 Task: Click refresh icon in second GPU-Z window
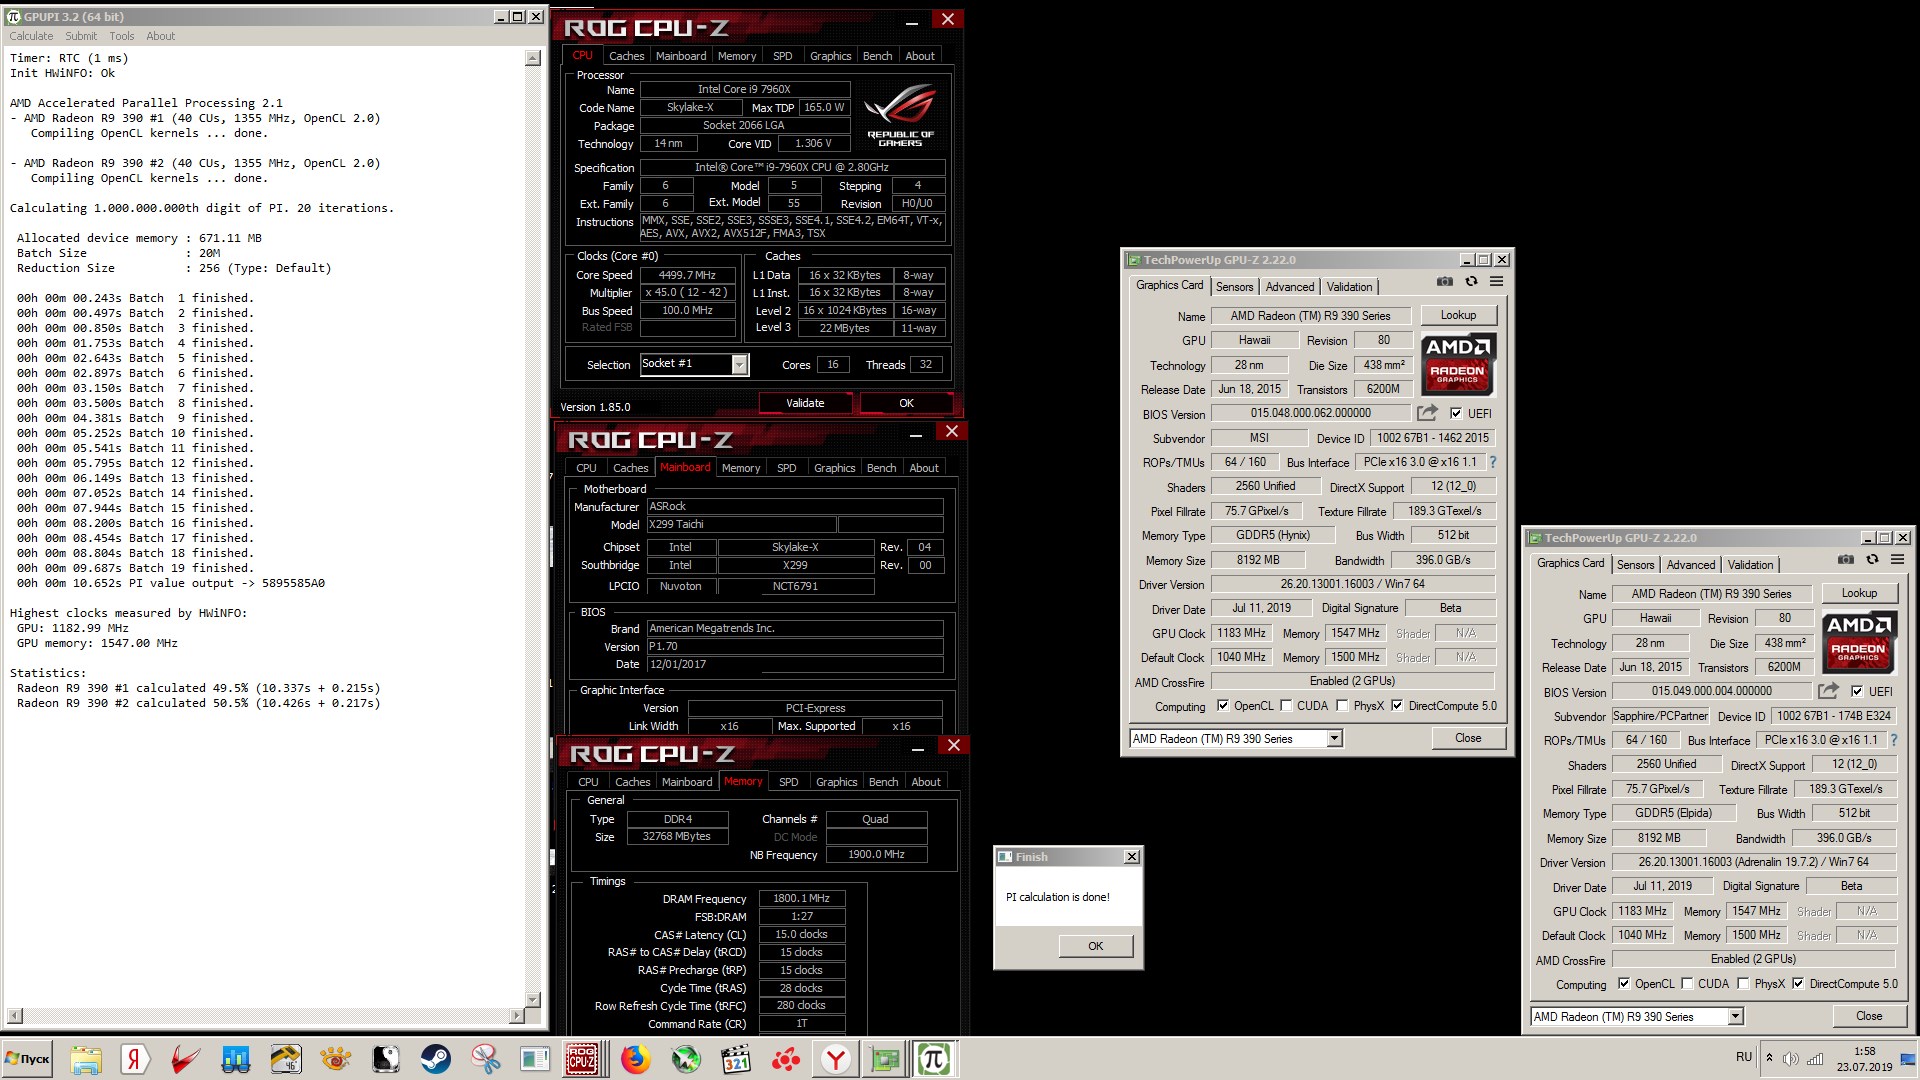[x=1872, y=560]
